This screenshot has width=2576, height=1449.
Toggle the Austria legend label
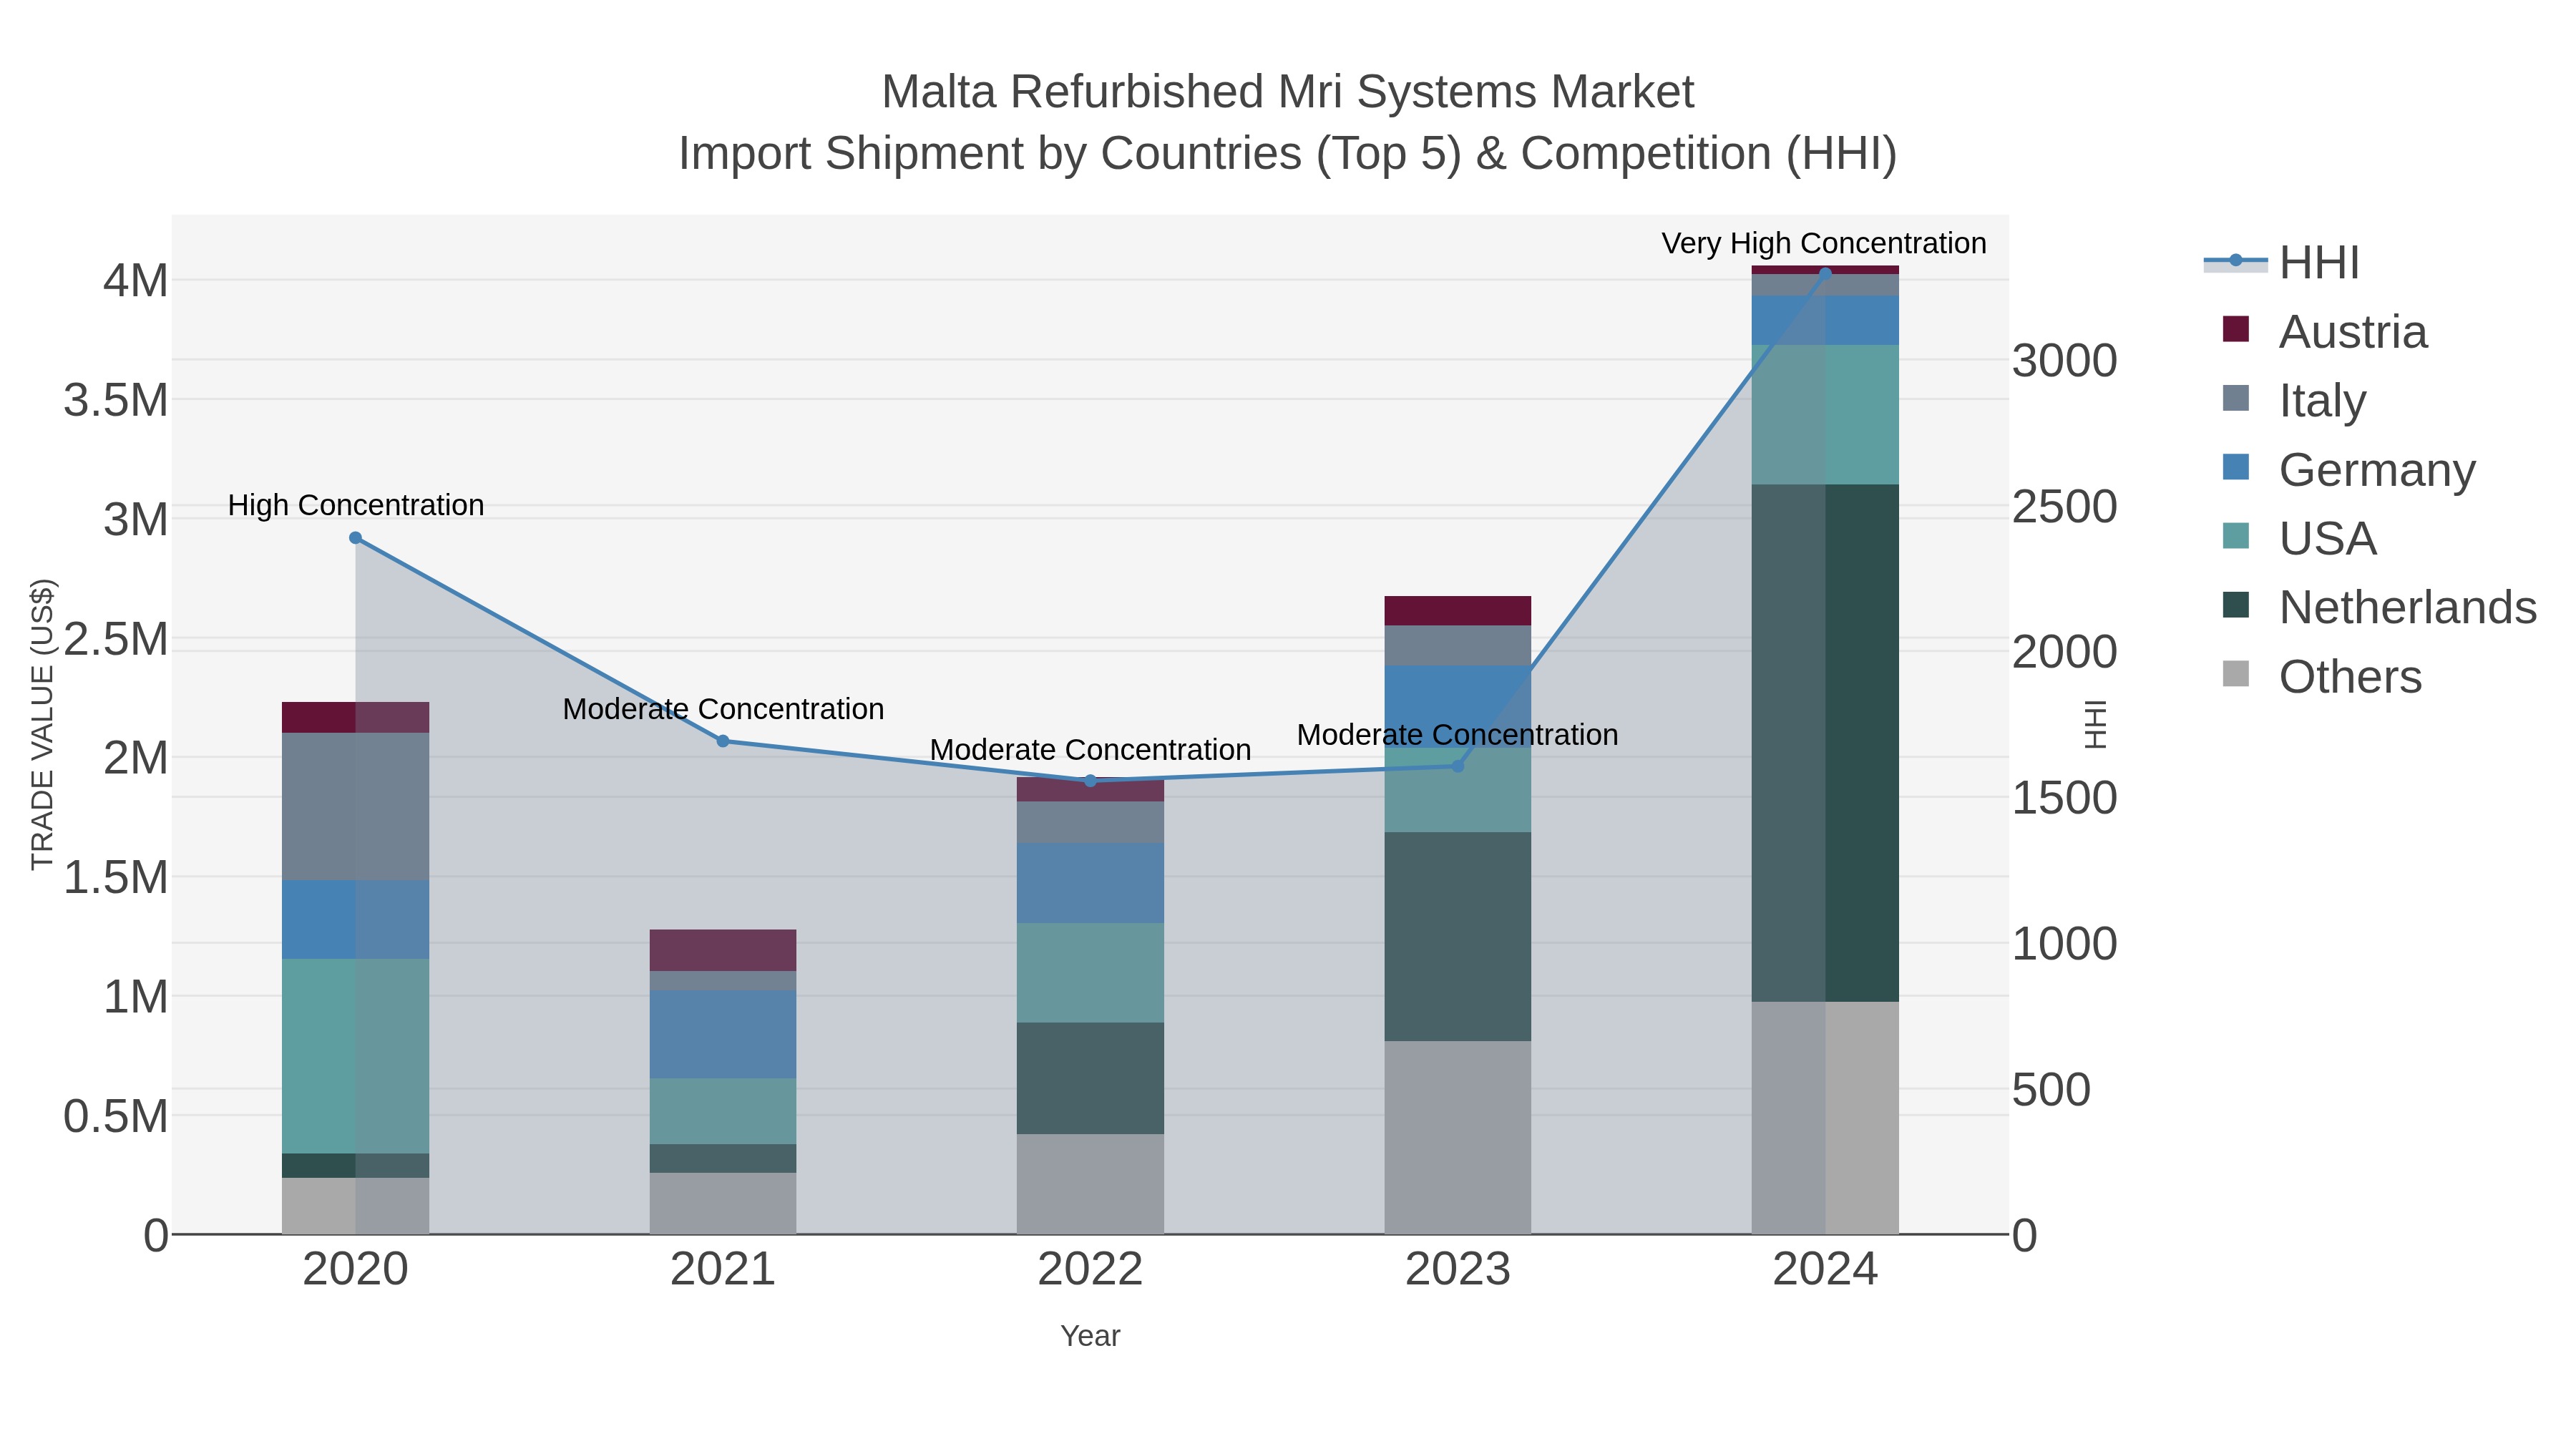(x=2353, y=332)
